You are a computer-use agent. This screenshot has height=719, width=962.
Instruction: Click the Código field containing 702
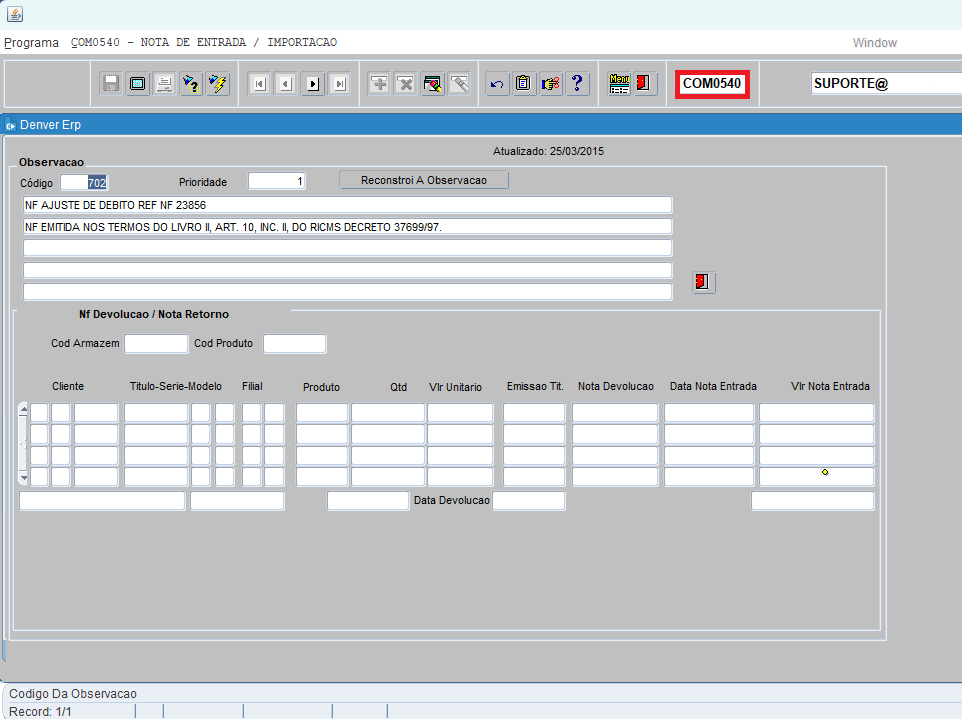pos(85,182)
